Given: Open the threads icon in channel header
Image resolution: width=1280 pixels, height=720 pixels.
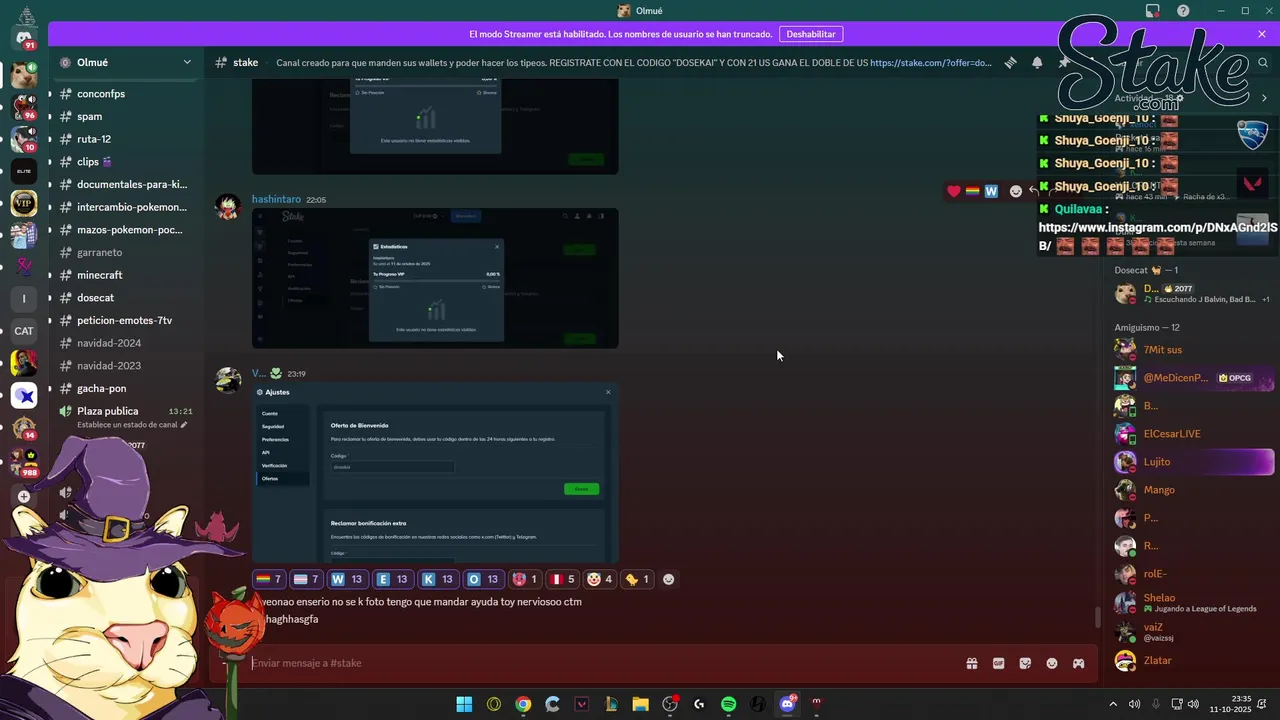Looking at the screenshot, I should (x=1011, y=62).
